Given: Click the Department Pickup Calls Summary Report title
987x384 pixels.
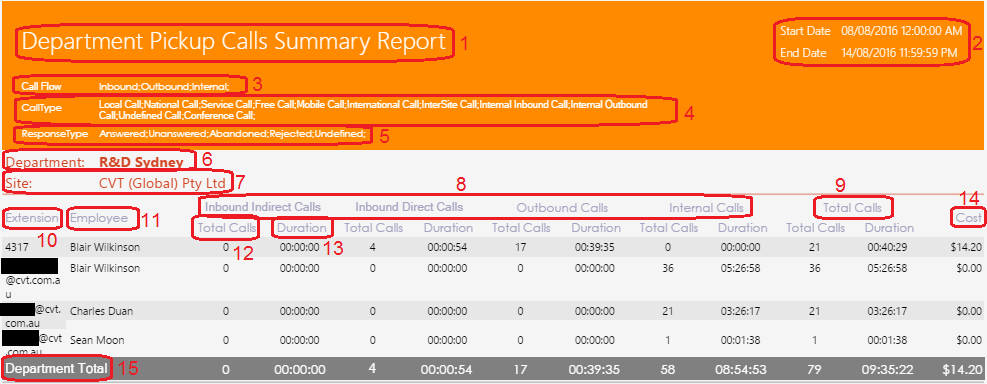Looking at the screenshot, I should point(234,42).
